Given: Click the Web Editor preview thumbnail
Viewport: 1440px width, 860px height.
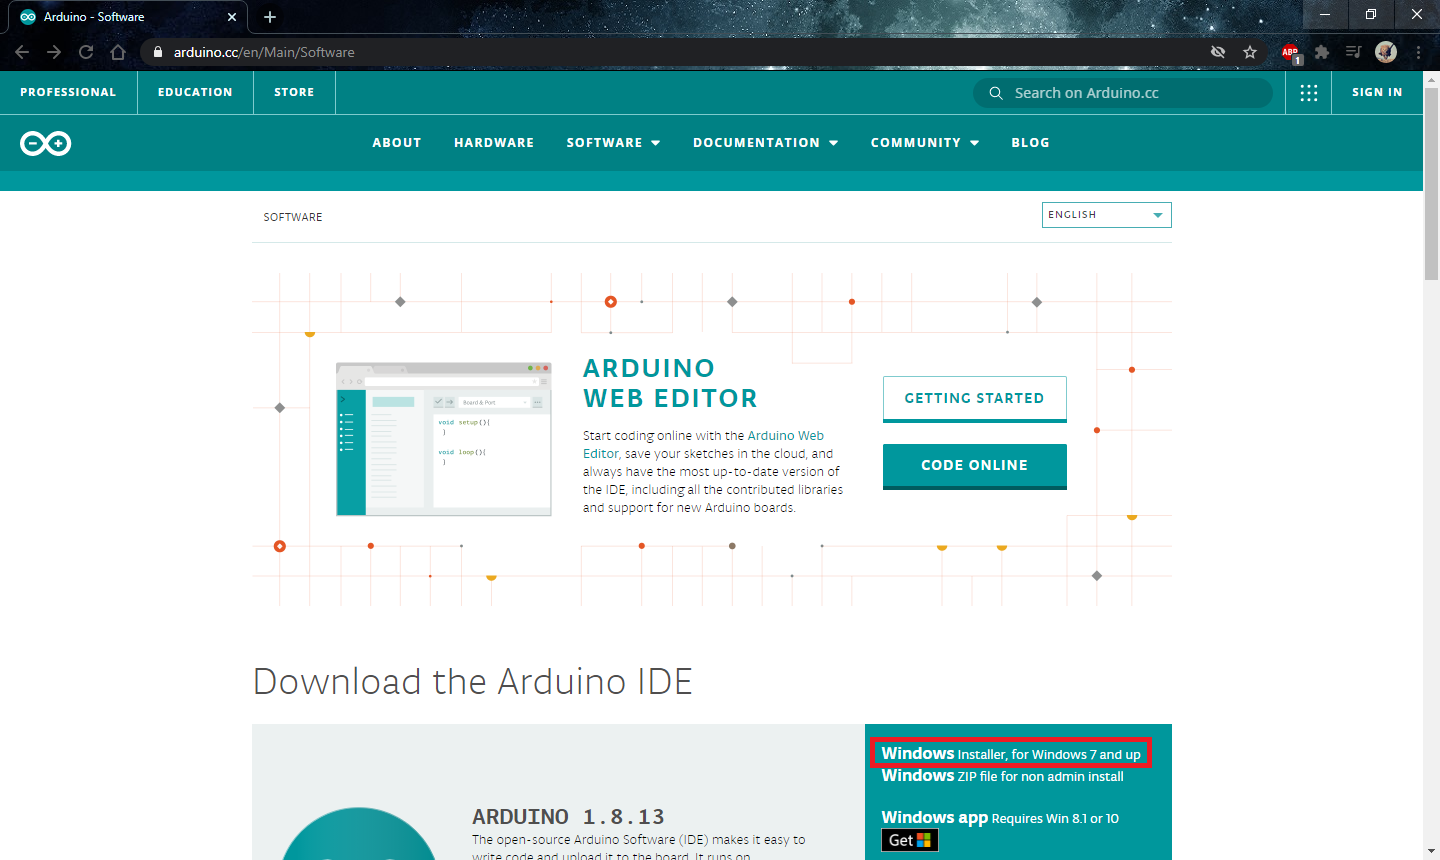Looking at the screenshot, I should pyautogui.click(x=444, y=439).
